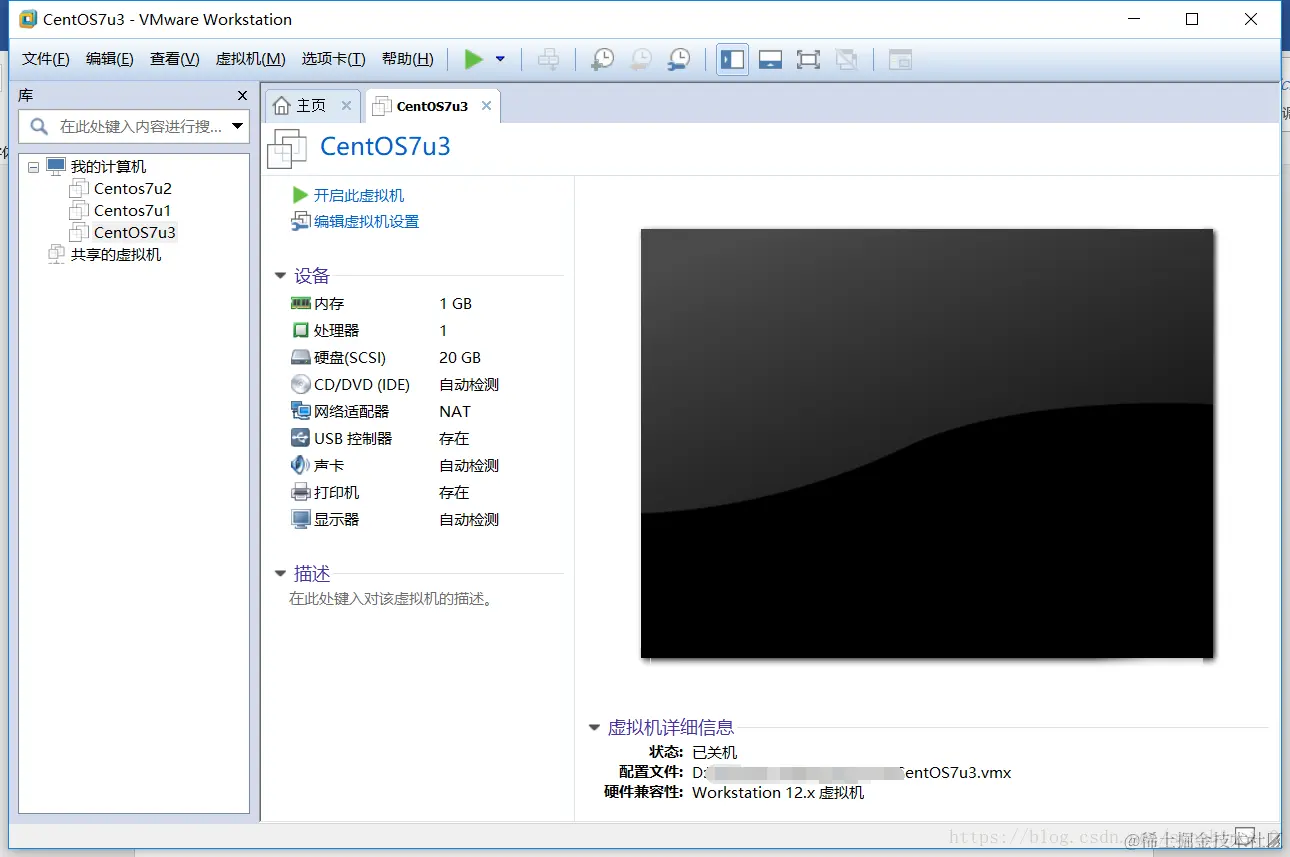1290x857 pixels.
Task: Open the Snapshot Manager
Action: (x=679, y=59)
